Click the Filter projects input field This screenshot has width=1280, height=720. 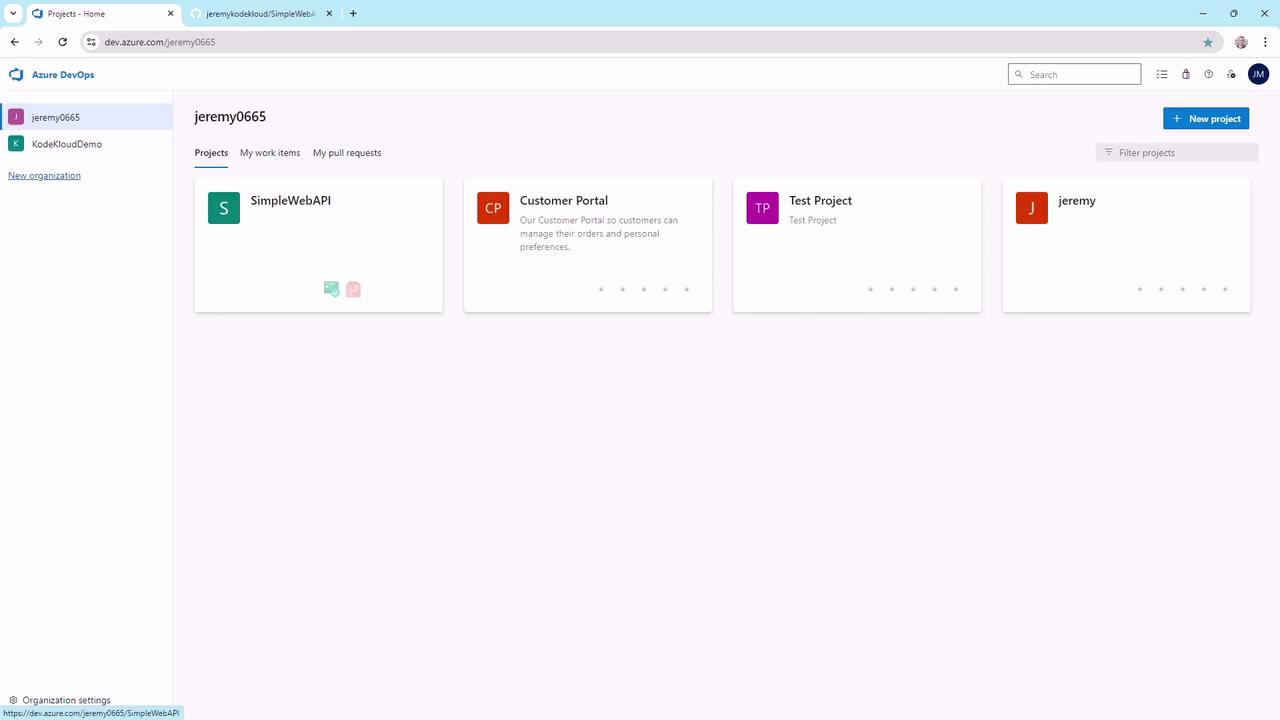coord(1177,152)
